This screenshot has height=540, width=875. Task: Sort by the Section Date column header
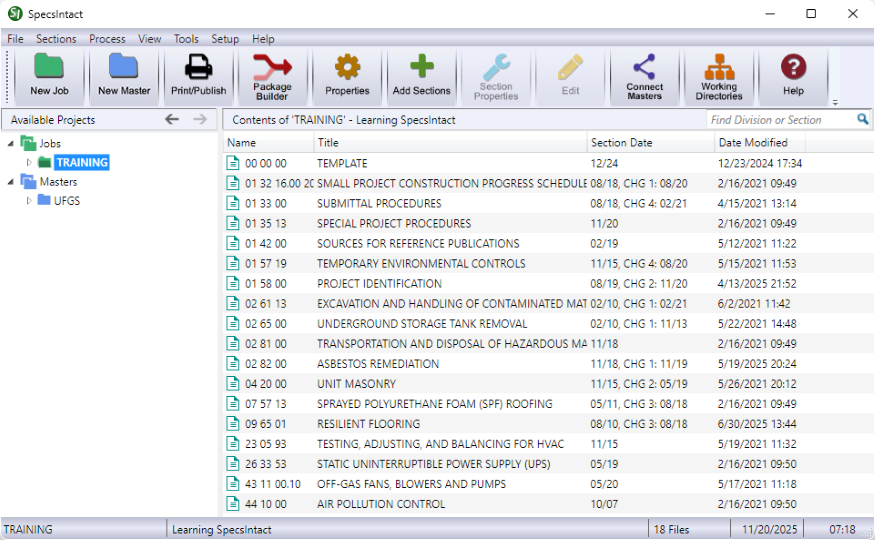coord(651,143)
